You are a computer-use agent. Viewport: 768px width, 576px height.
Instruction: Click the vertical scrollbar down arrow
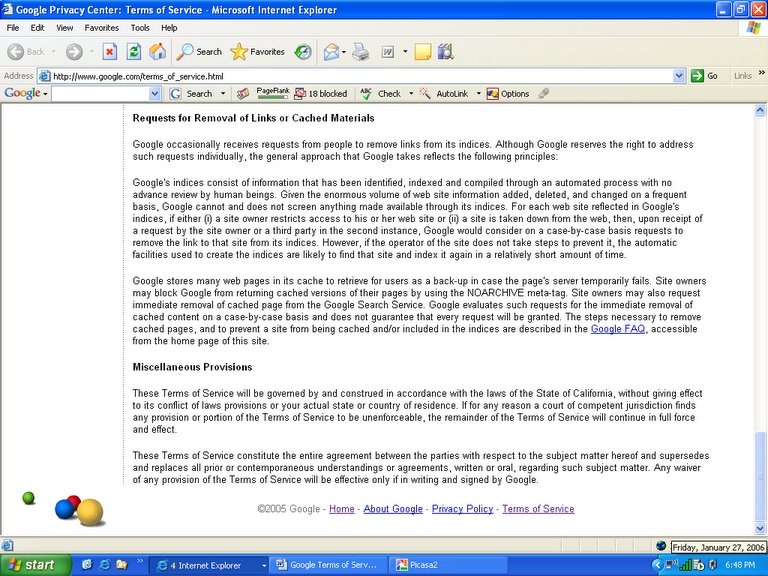[x=760, y=528]
